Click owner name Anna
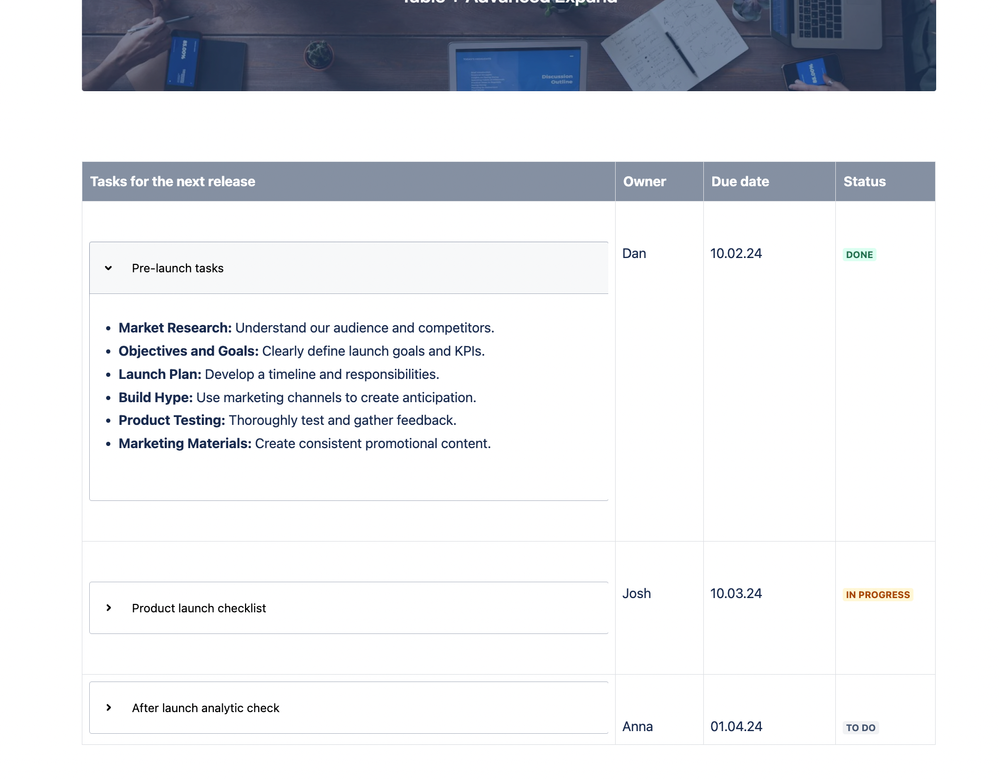Image resolution: width=999 pixels, height=779 pixels. tap(637, 727)
